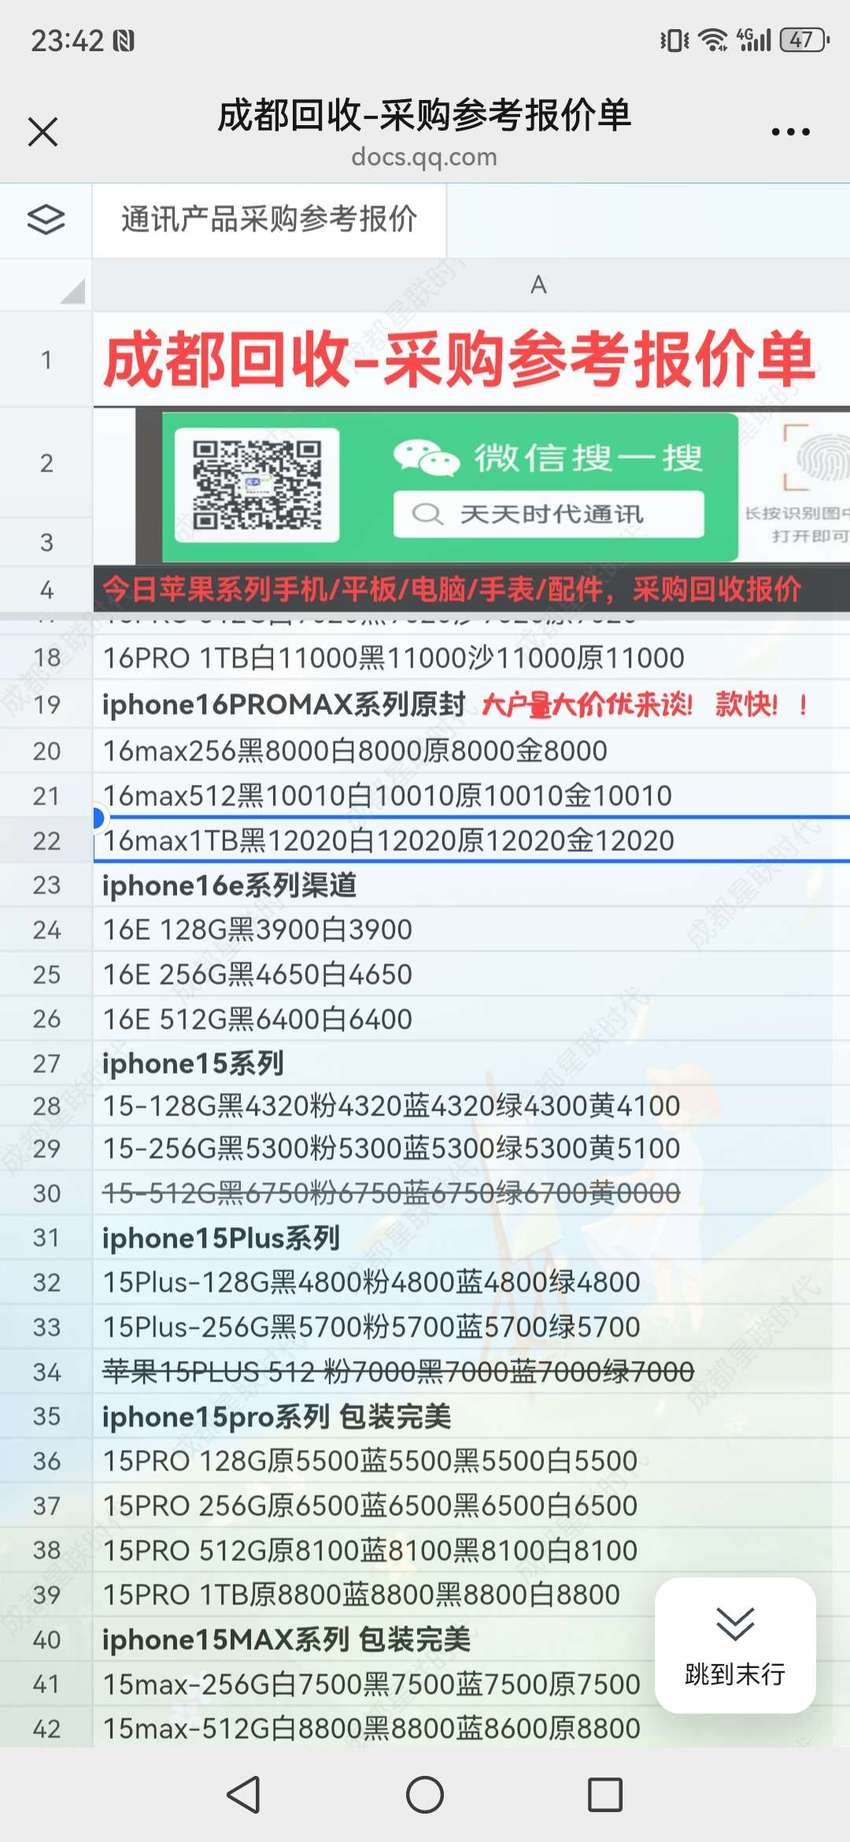Select the cell 15PRO 1TB原8800蓝8800

[471, 1595]
